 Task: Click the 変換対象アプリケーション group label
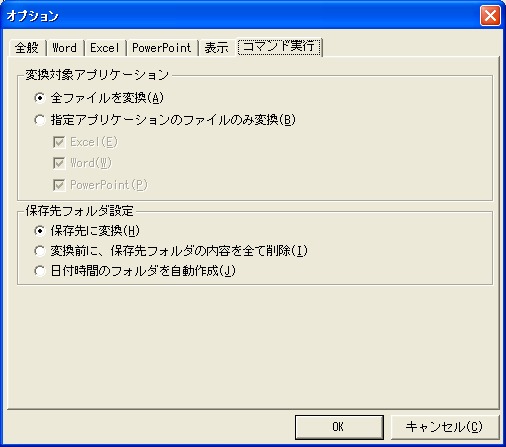click(x=97, y=75)
